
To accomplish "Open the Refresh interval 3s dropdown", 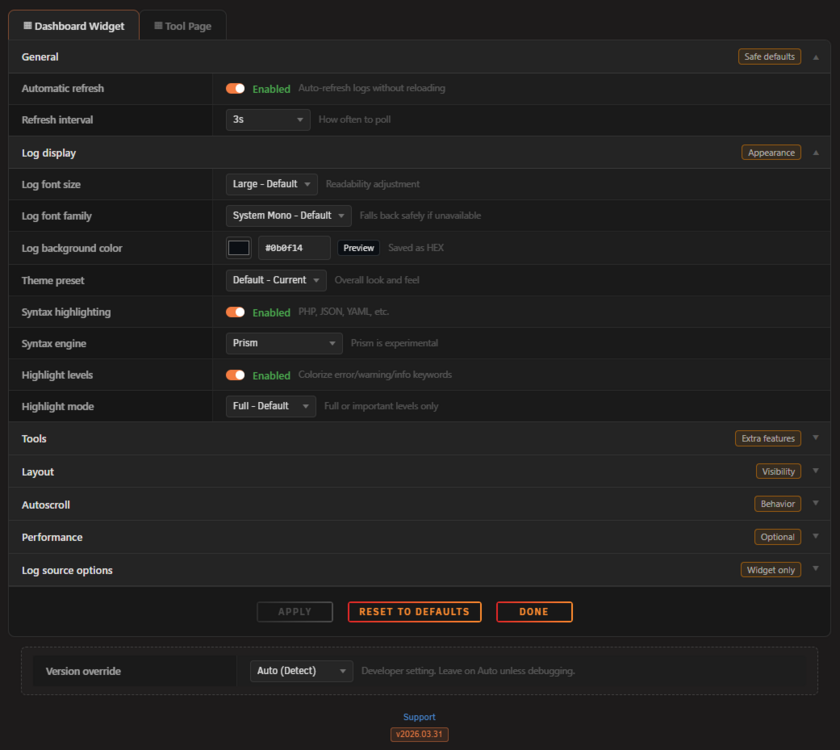I will click(268, 119).
